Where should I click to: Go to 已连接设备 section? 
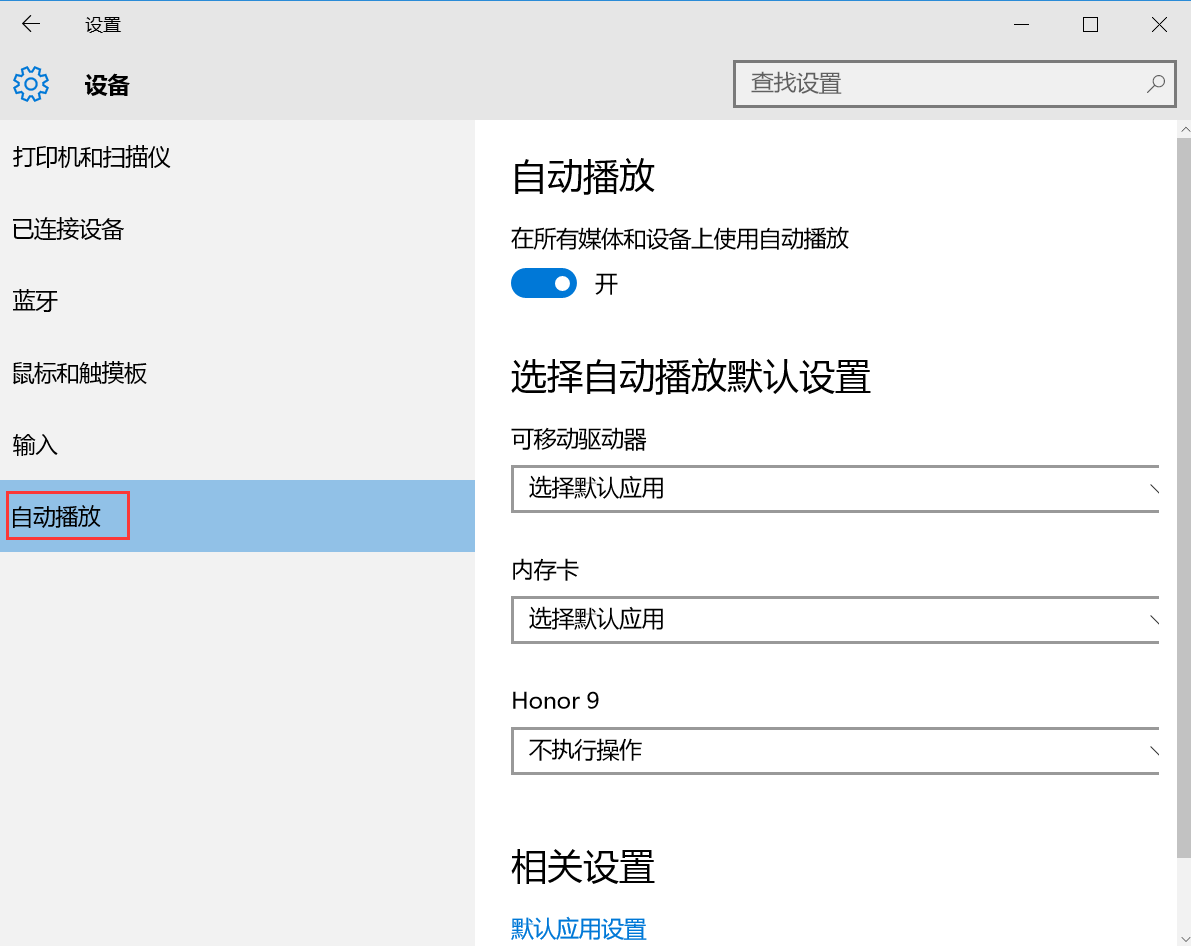(x=68, y=229)
